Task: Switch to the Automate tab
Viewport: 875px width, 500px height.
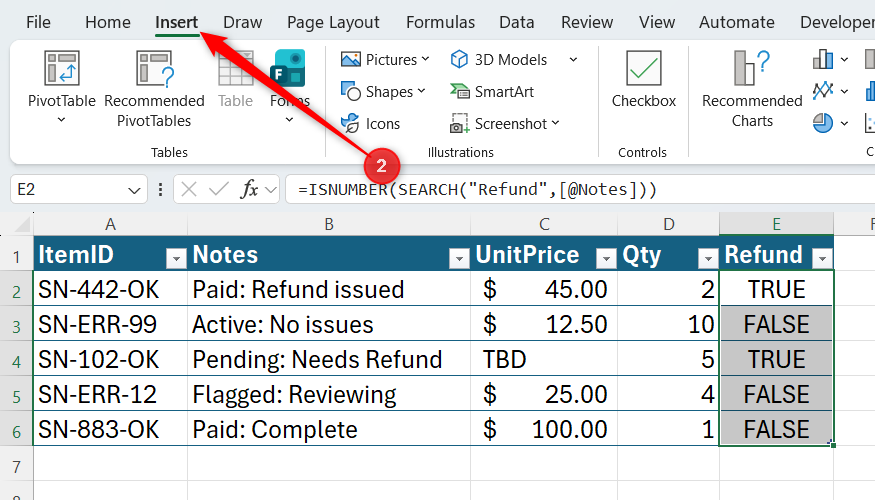Action: (737, 22)
